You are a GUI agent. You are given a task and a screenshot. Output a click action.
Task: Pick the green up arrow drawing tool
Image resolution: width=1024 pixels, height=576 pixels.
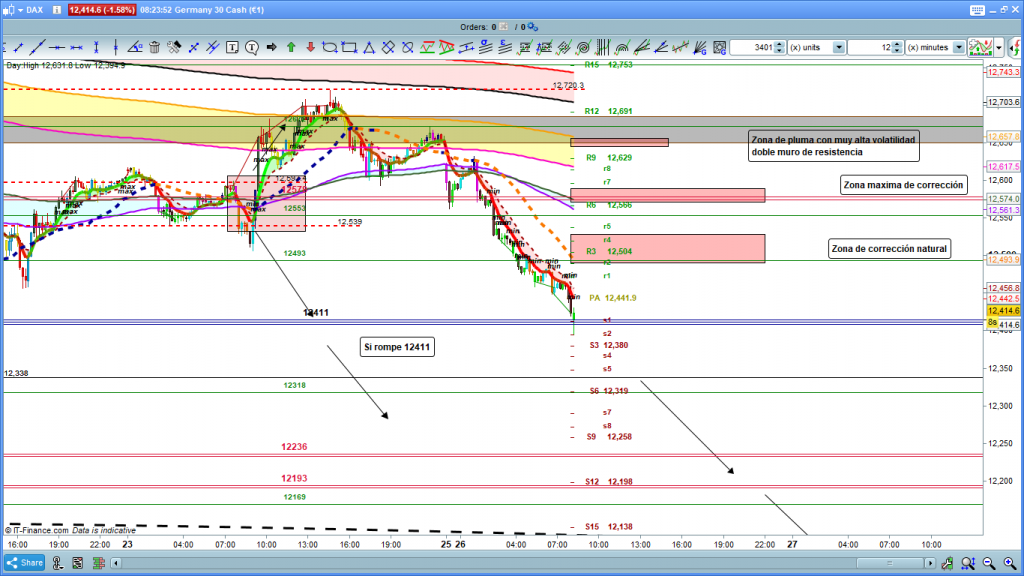(x=290, y=47)
